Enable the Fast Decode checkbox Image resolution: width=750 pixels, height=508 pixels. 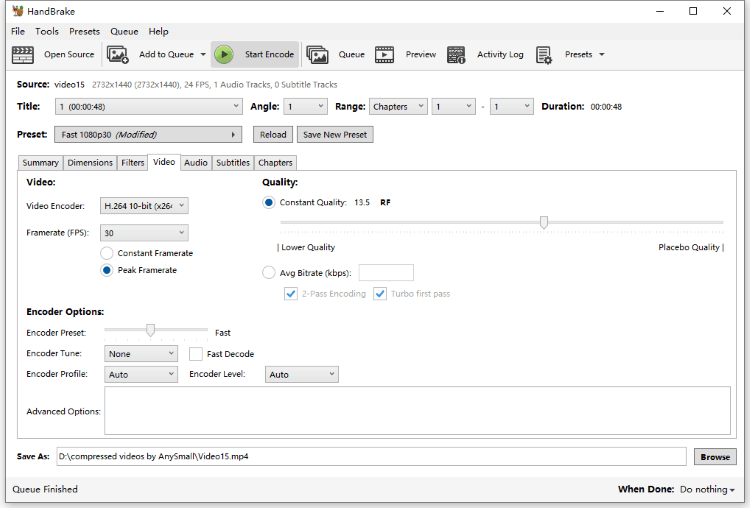196,354
